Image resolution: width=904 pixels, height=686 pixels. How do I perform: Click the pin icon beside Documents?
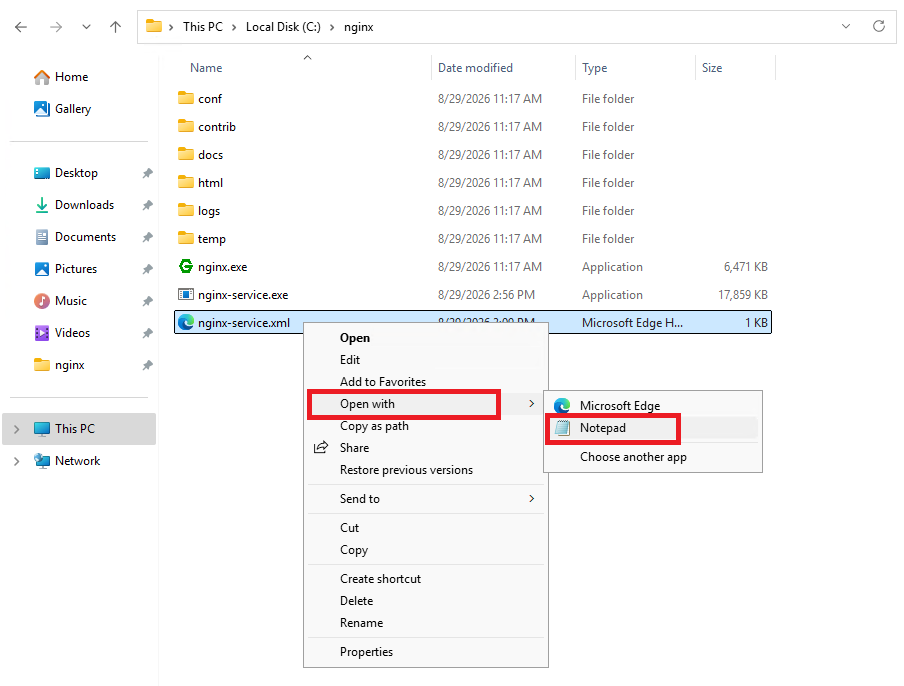148,237
